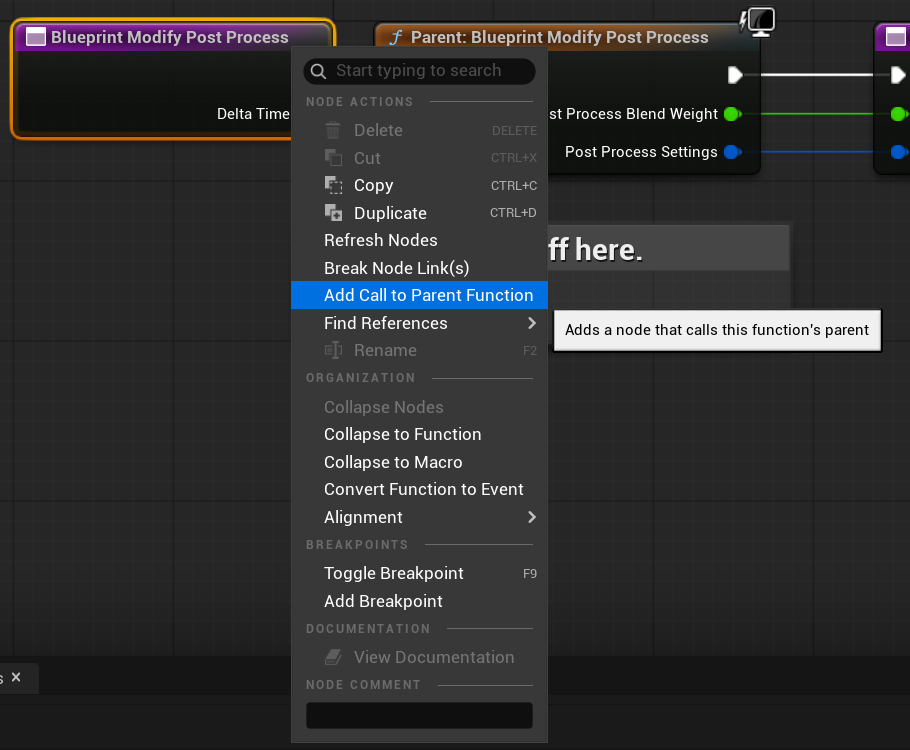This screenshot has height=750, width=910.
Task: Choose Refresh Nodes from context menu
Action: pos(380,240)
